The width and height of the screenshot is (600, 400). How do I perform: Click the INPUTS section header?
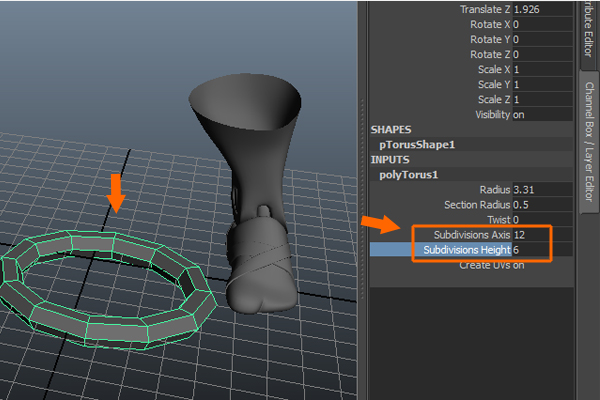click(390, 160)
